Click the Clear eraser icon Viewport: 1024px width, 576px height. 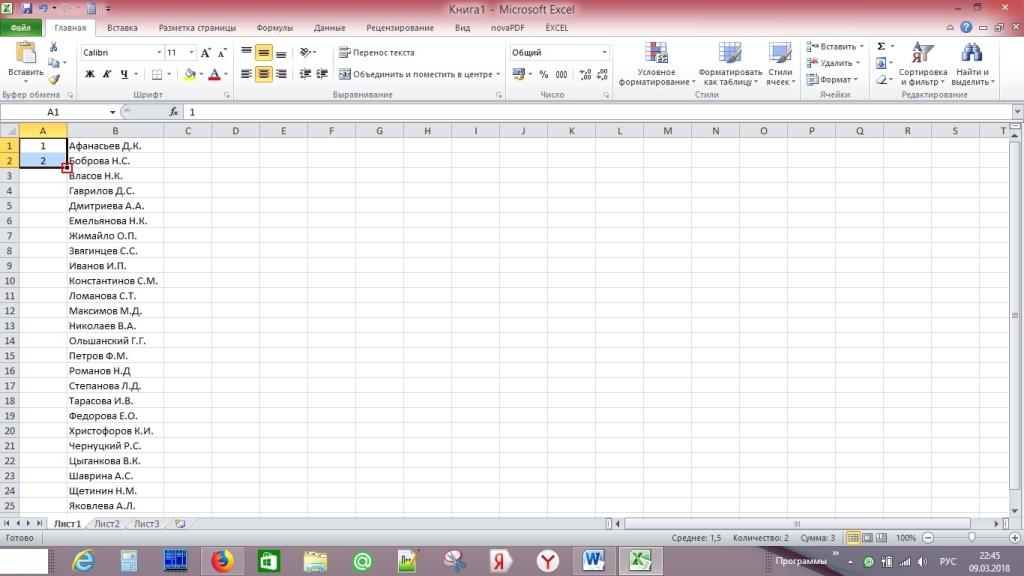(882, 79)
